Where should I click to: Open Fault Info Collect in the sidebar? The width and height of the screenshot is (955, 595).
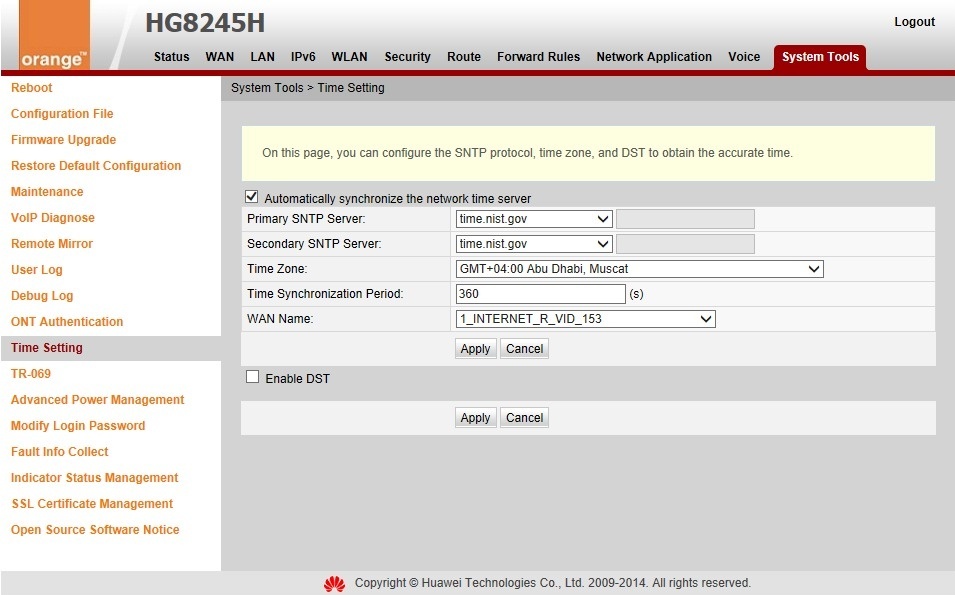pos(60,452)
